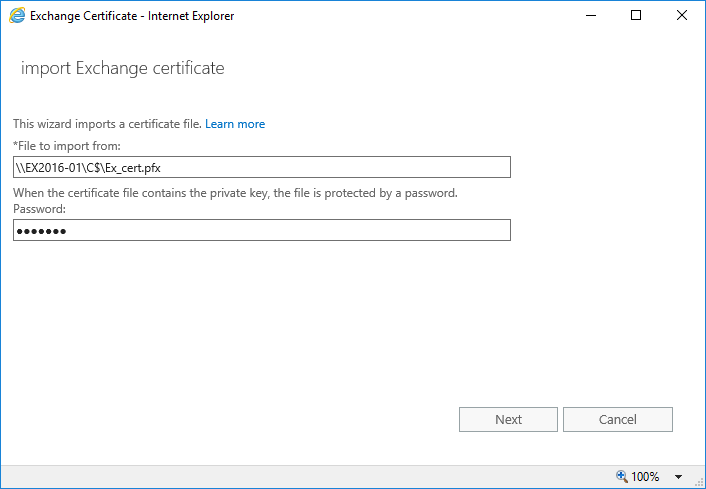Viewport: 706px width, 489px height.
Task: Click the "*File to import from:" label
Action: 67,146
